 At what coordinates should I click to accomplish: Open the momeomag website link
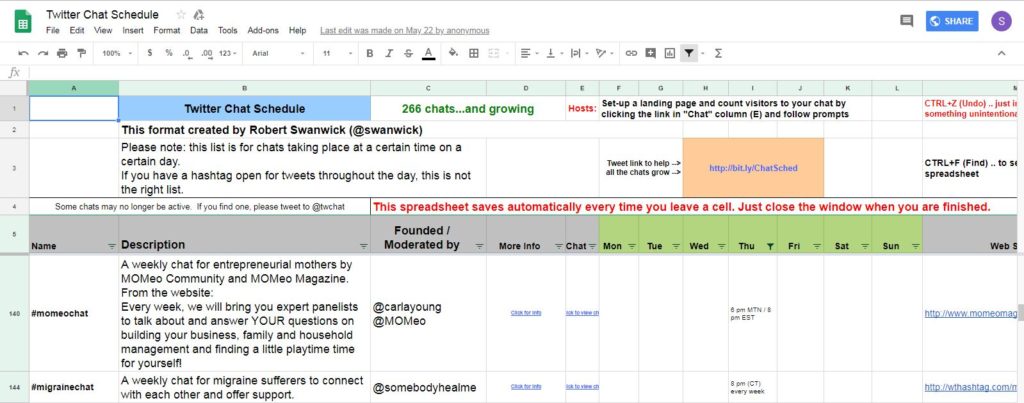point(971,314)
